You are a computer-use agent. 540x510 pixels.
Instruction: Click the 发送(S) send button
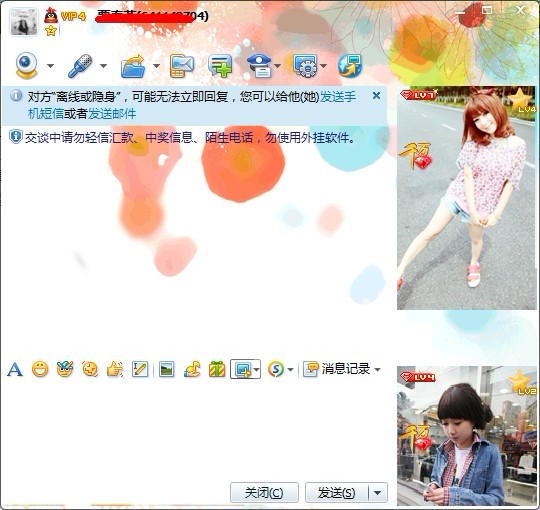[336, 493]
